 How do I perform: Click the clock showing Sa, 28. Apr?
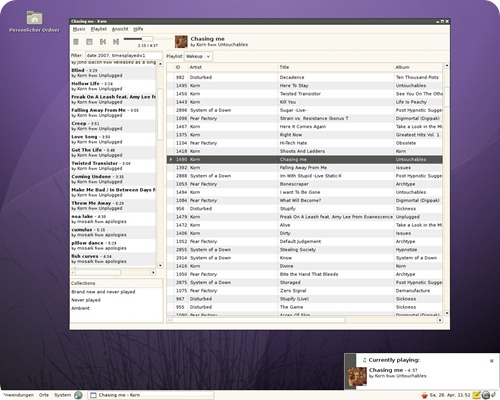(450, 395)
